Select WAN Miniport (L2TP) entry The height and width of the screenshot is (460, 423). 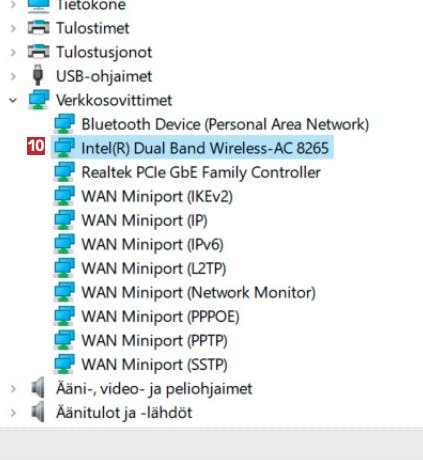coord(154,269)
